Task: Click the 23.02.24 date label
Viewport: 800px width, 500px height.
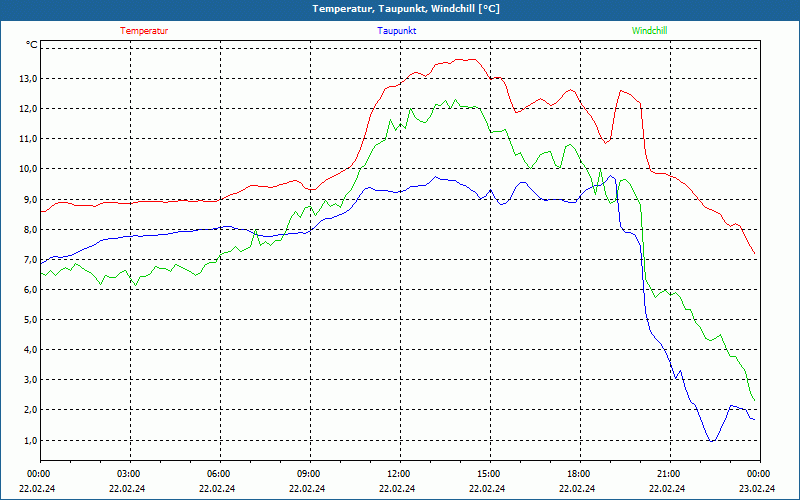Action: tap(757, 488)
